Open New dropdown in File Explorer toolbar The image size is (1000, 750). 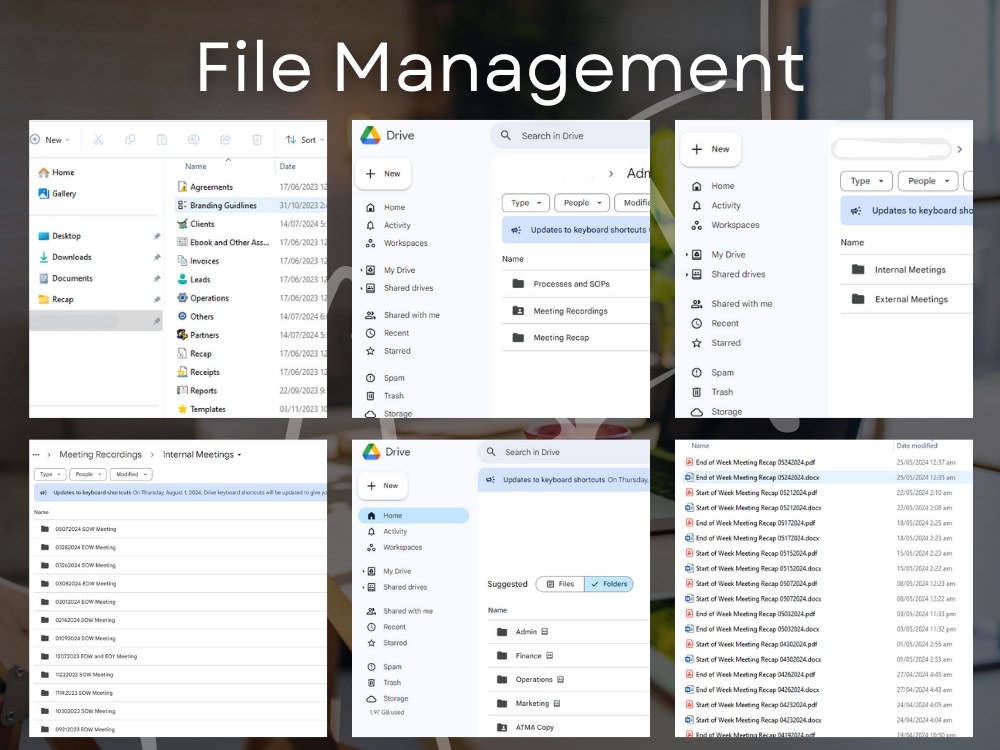coord(50,140)
